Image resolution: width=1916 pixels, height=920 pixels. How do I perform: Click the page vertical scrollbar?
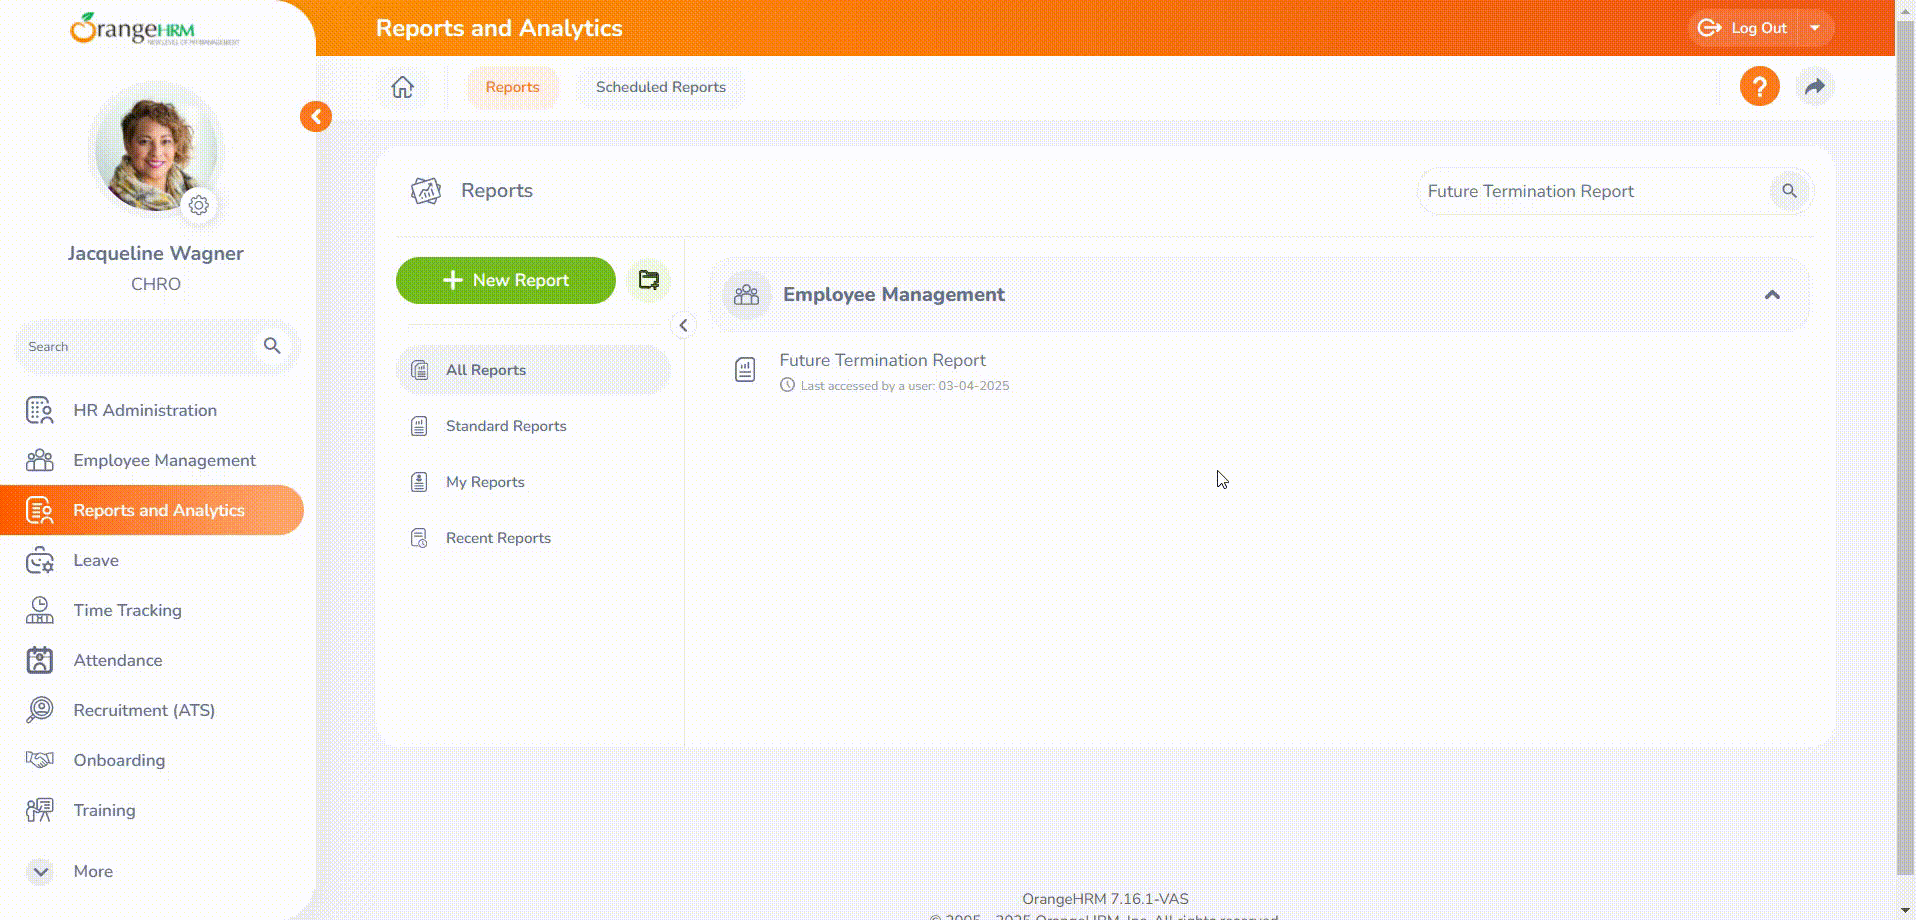(1905, 450)
